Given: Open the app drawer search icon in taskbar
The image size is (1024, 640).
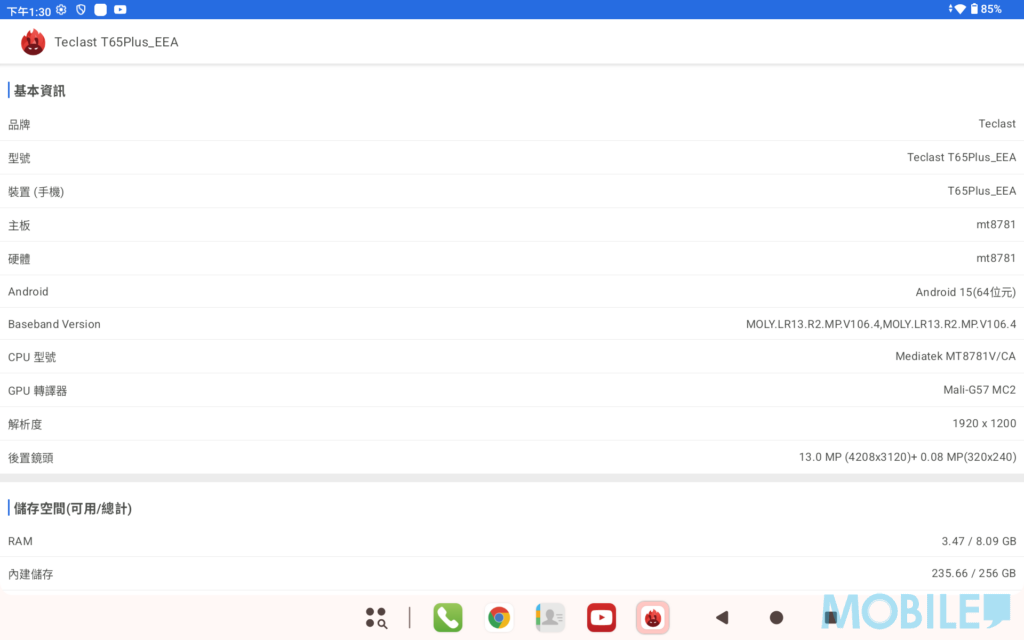Looking at the screenshot, I should click(x=376, y=618).
